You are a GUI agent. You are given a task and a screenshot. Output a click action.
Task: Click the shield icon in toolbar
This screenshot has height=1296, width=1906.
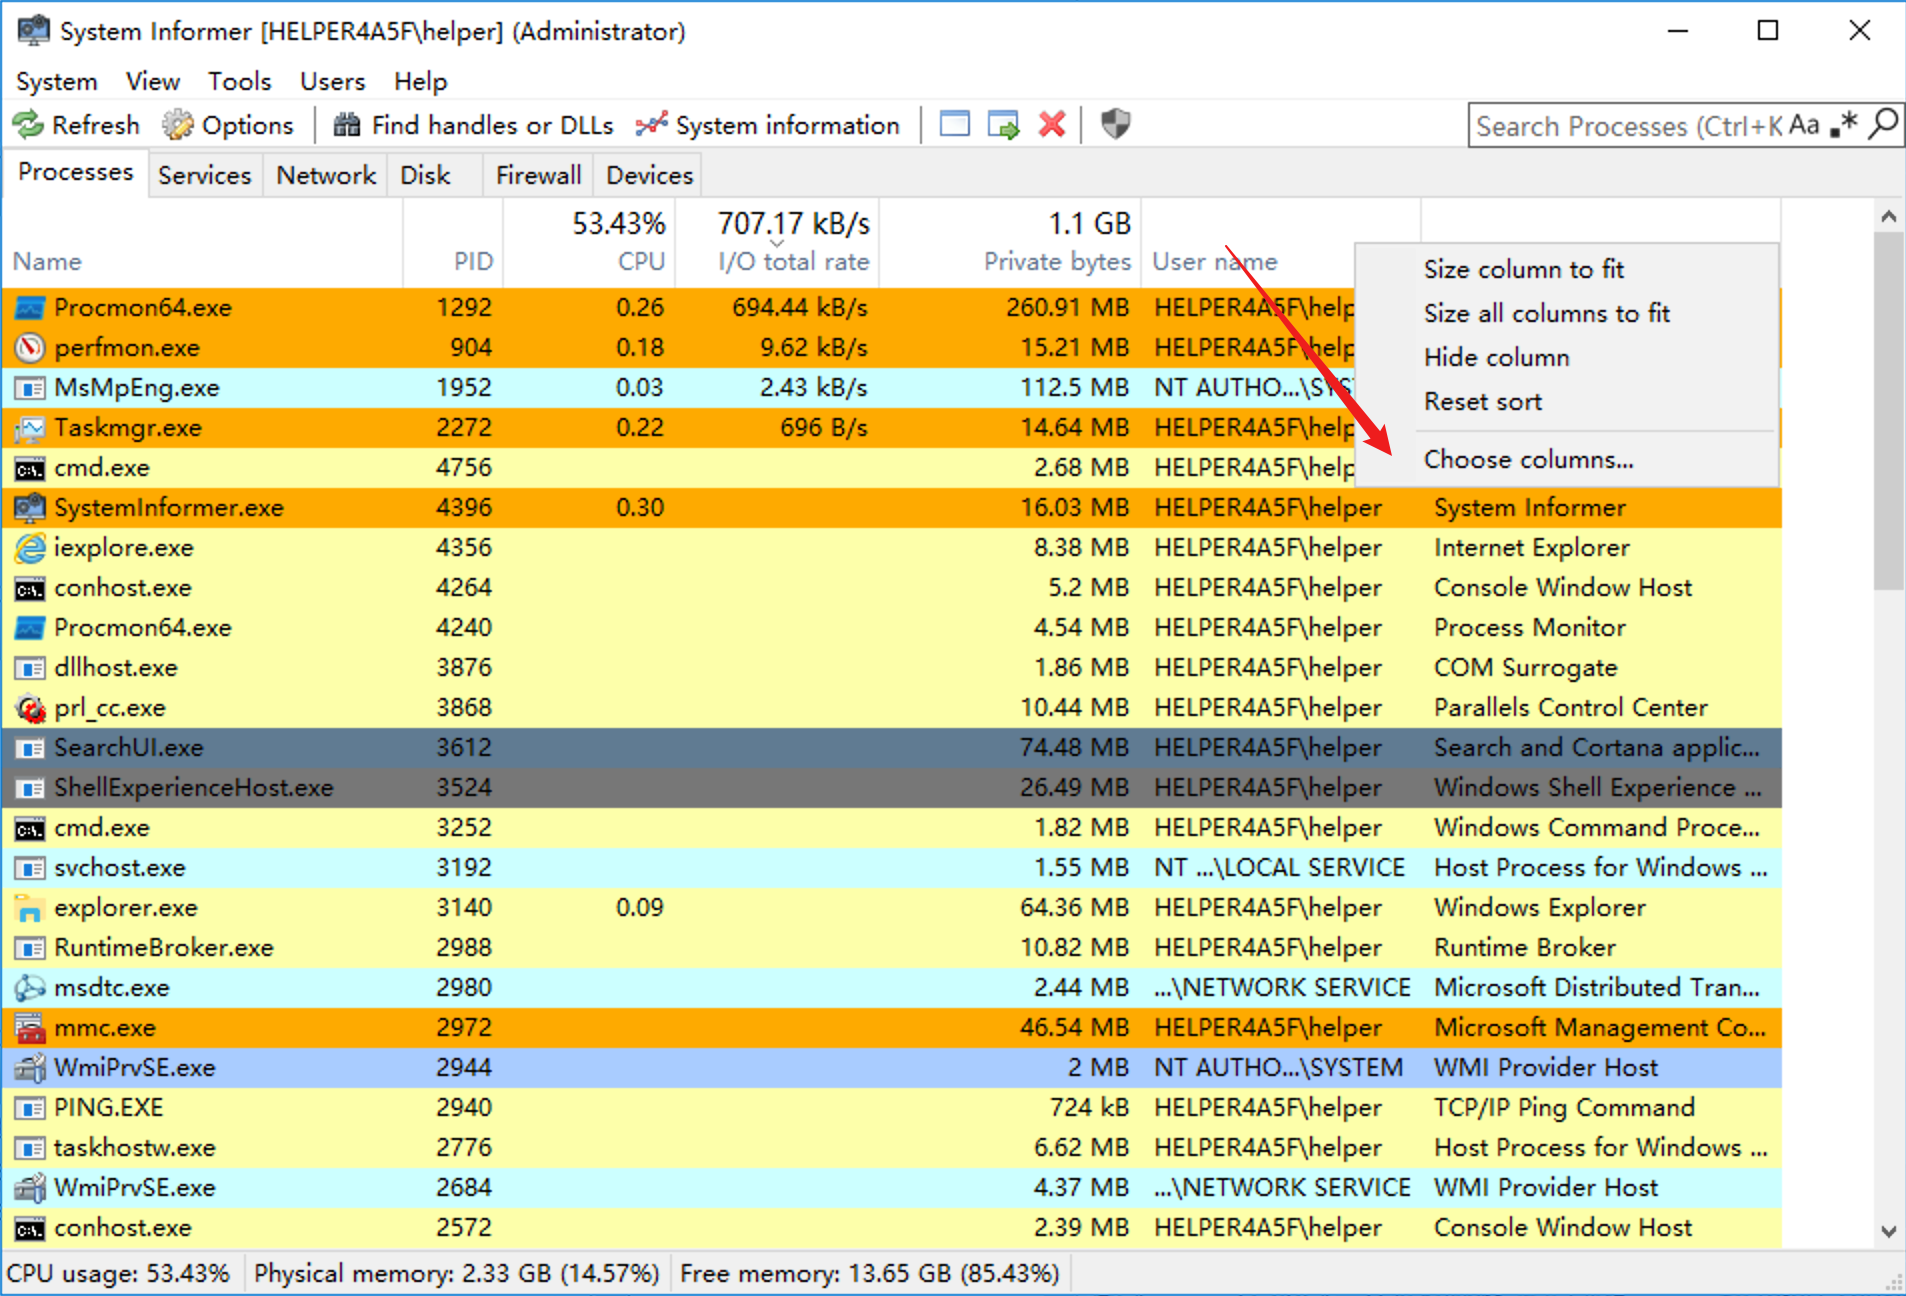tap(1115, 125)
